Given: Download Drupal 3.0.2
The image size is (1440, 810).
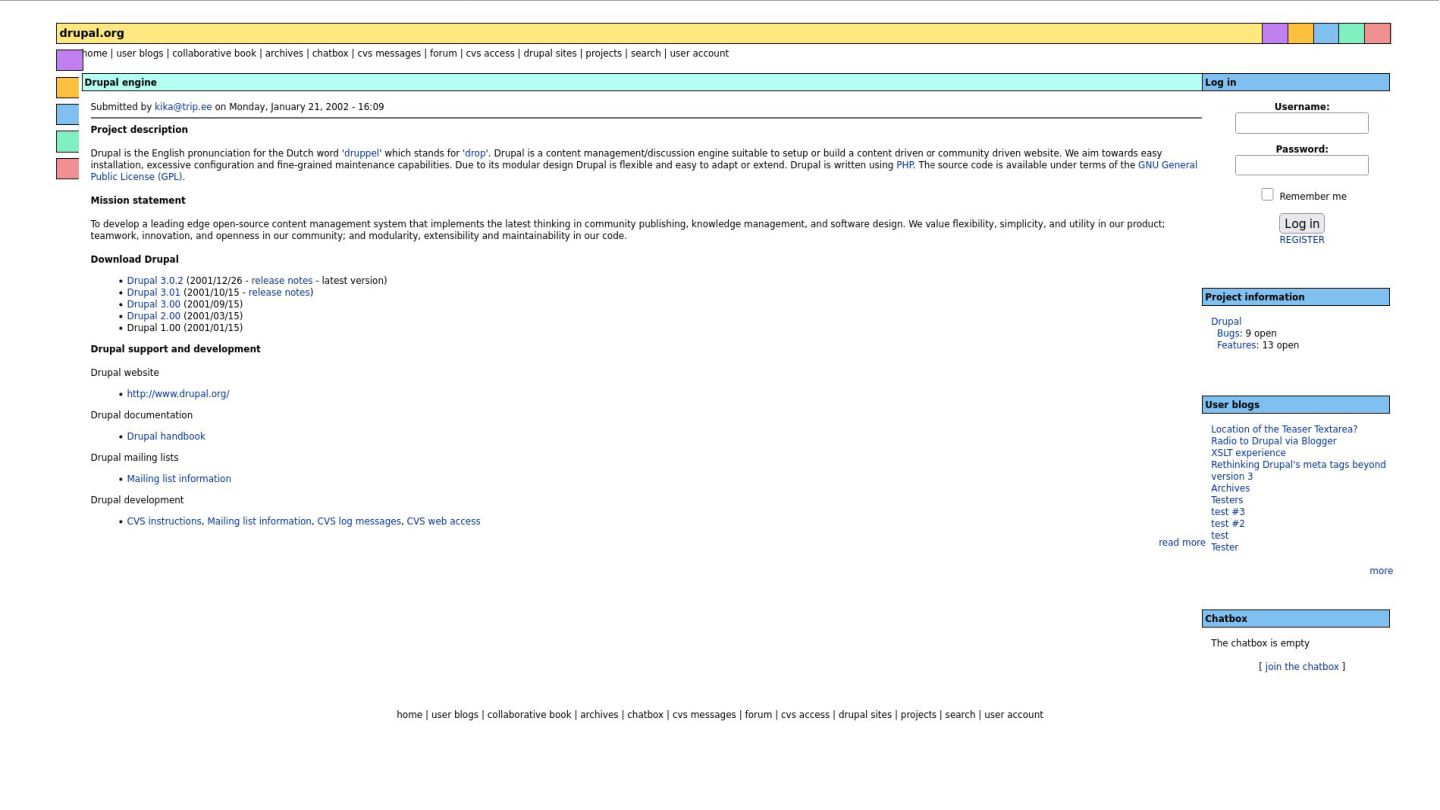Looking at the screenshot, I should [x=155, y=281].
